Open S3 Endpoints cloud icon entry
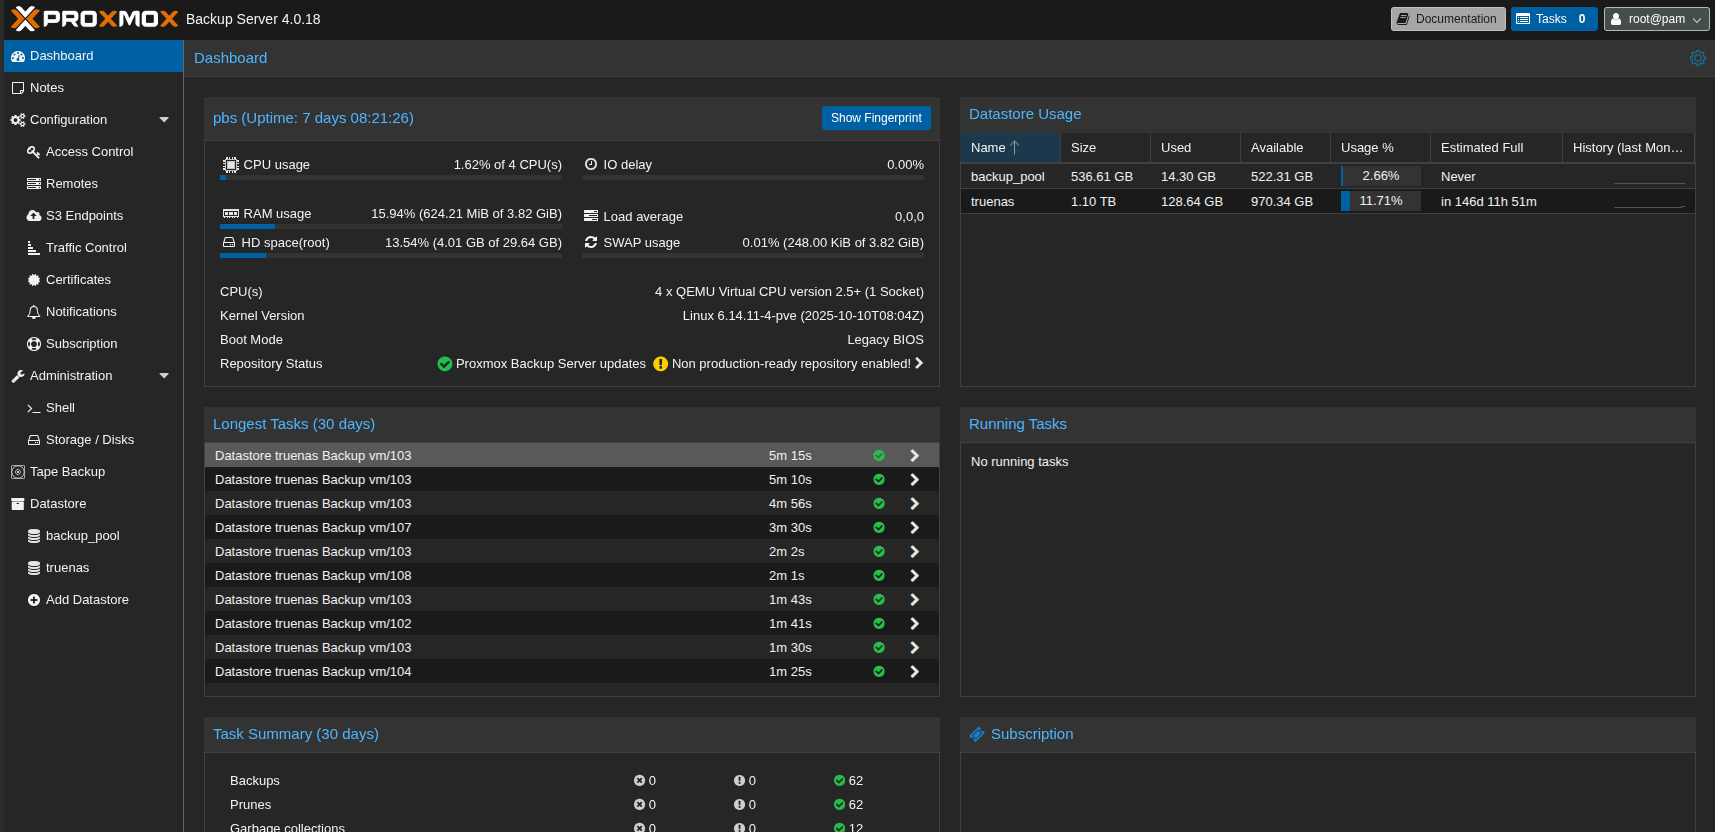Image resolution: width=1715 pixels, height=832 pixels. (x=34, y=216)
